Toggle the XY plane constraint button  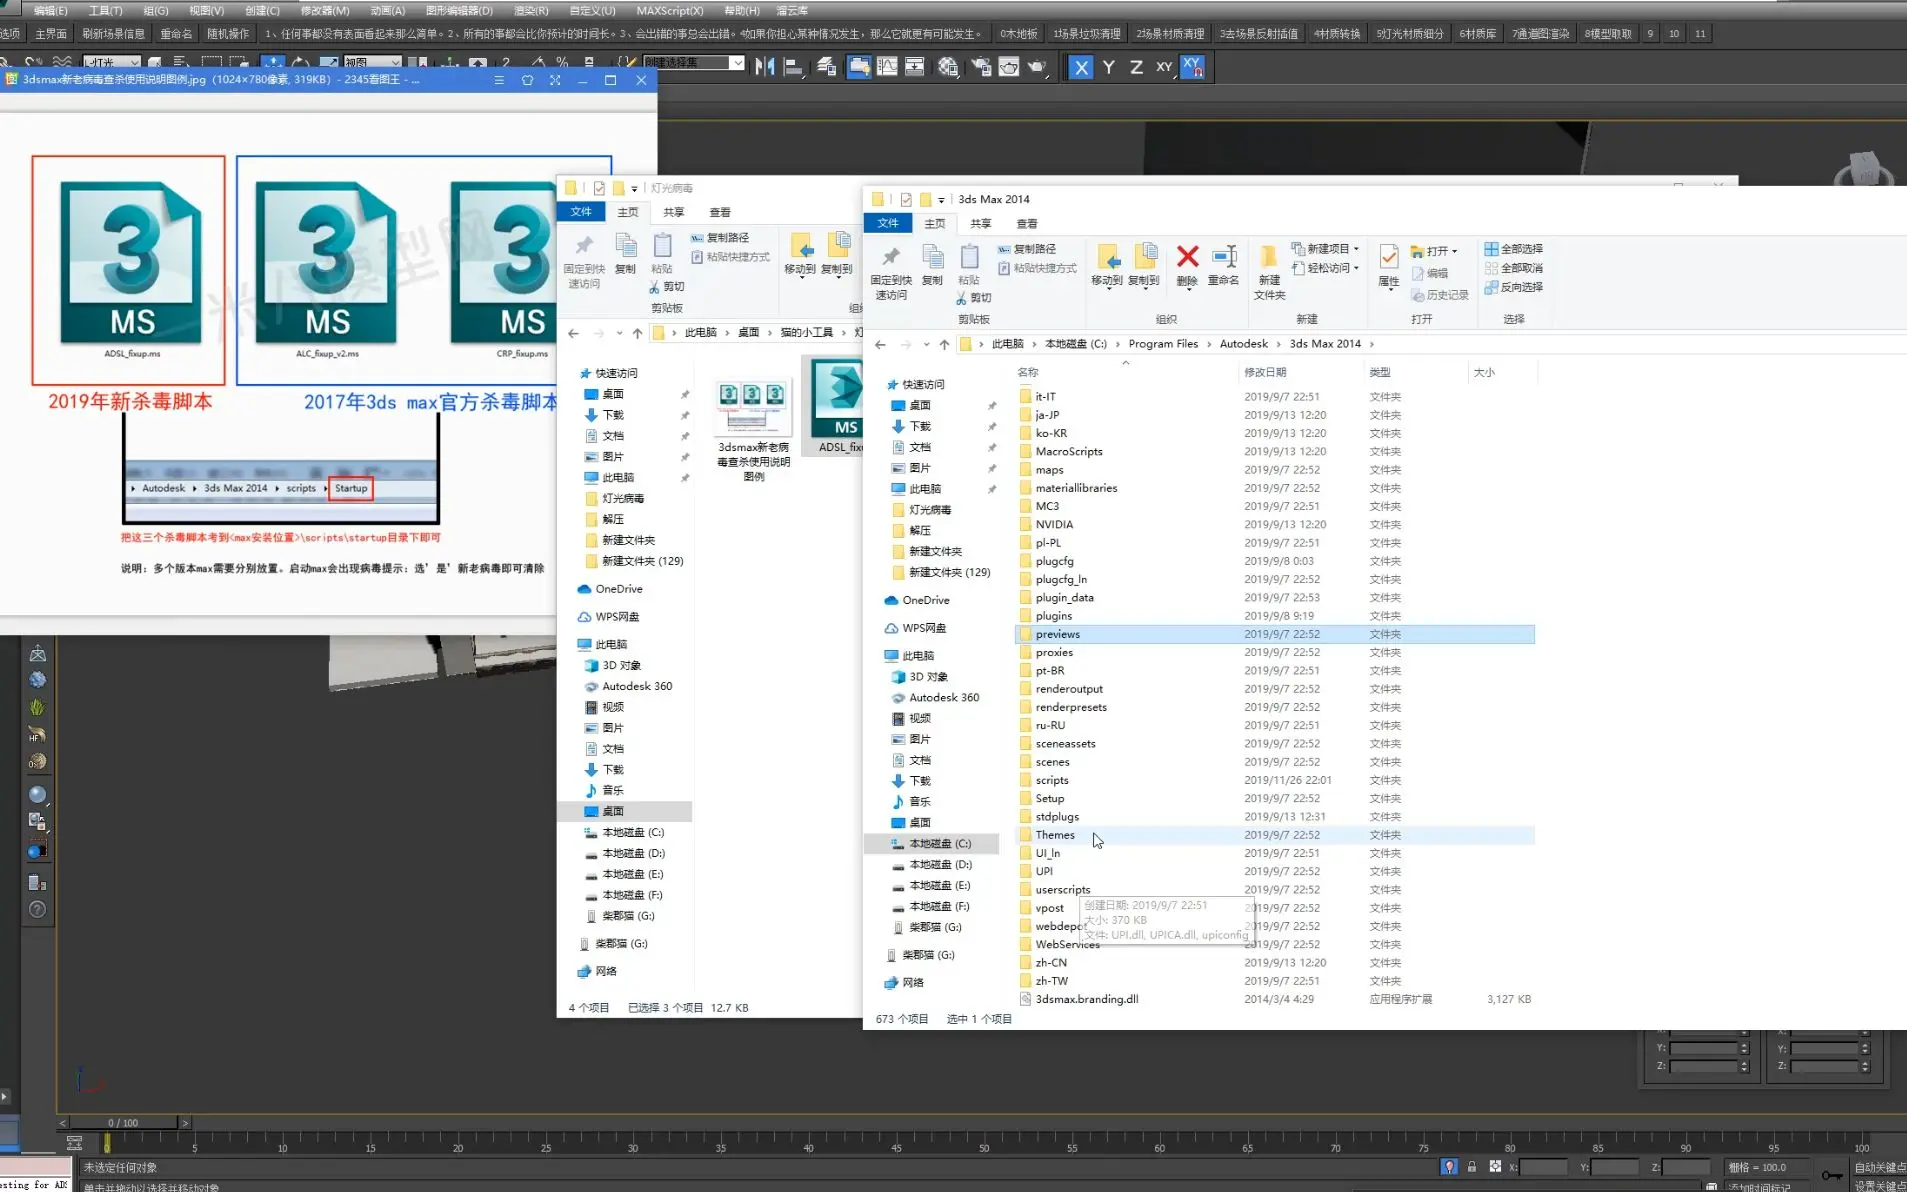(1164, 67)
